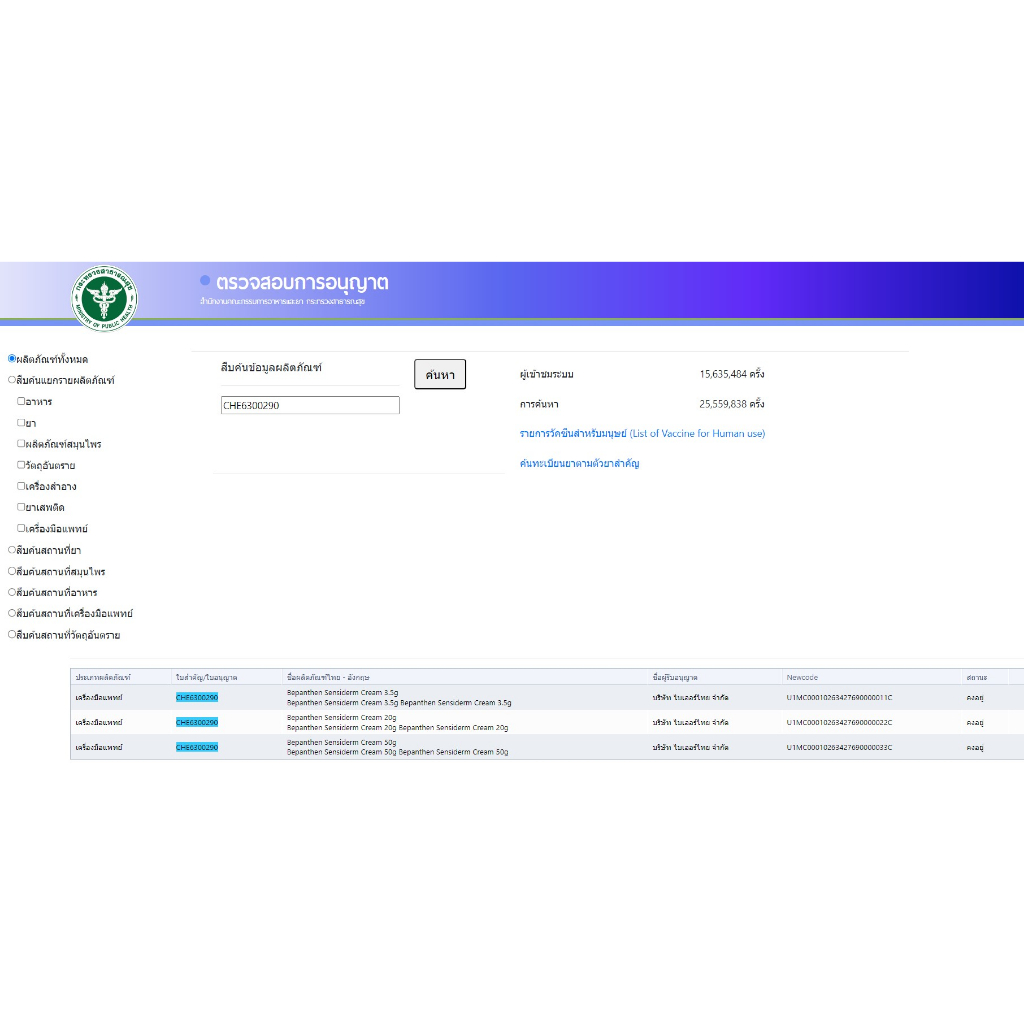Click the ตรวจสอบการอนุญาต page title

pyautogui.click(x=302, y=282)
